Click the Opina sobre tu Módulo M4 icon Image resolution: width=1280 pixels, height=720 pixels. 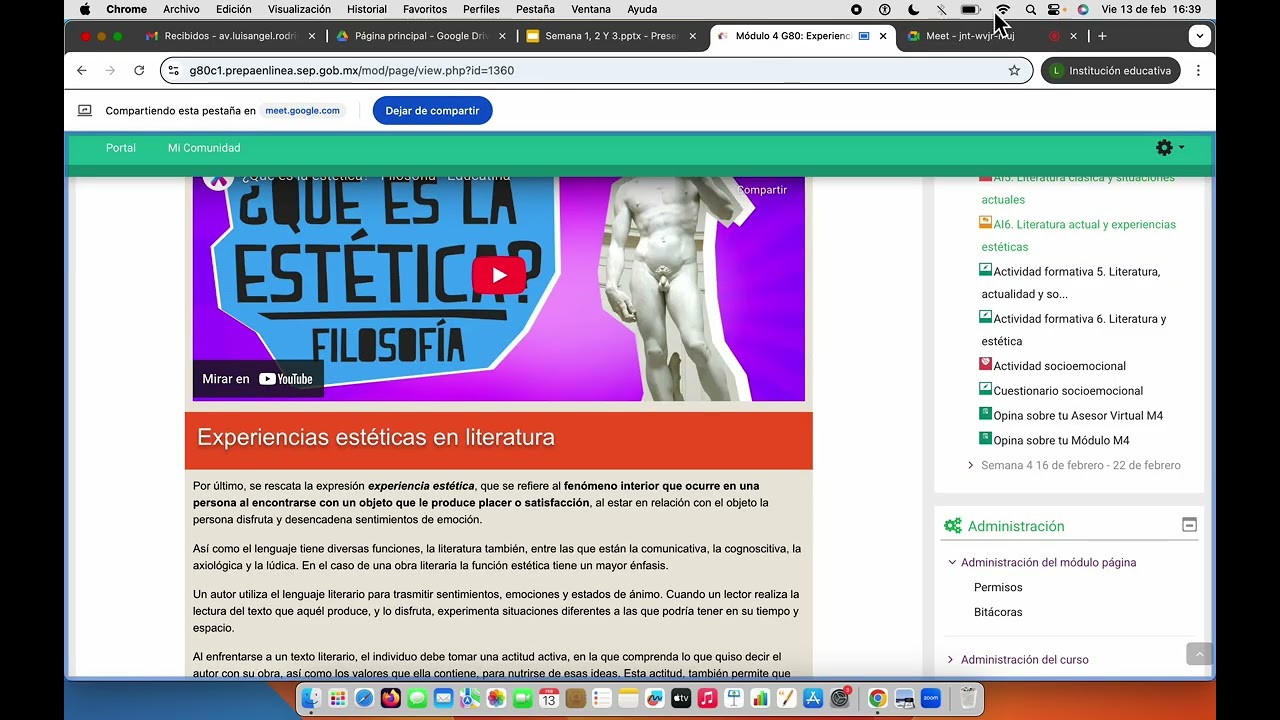click(x=985, y=438)
